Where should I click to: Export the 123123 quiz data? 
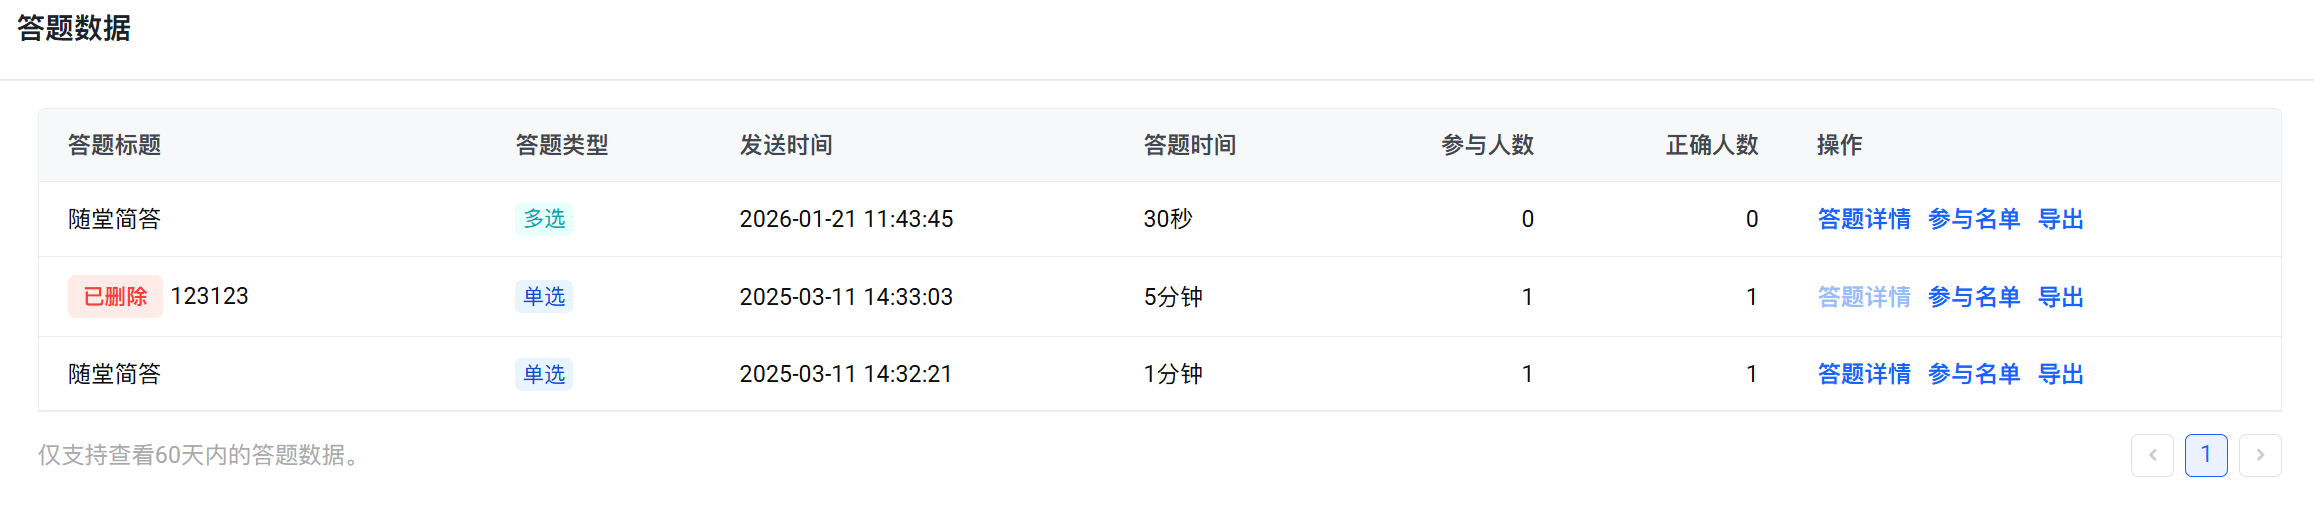(2061, 297)
